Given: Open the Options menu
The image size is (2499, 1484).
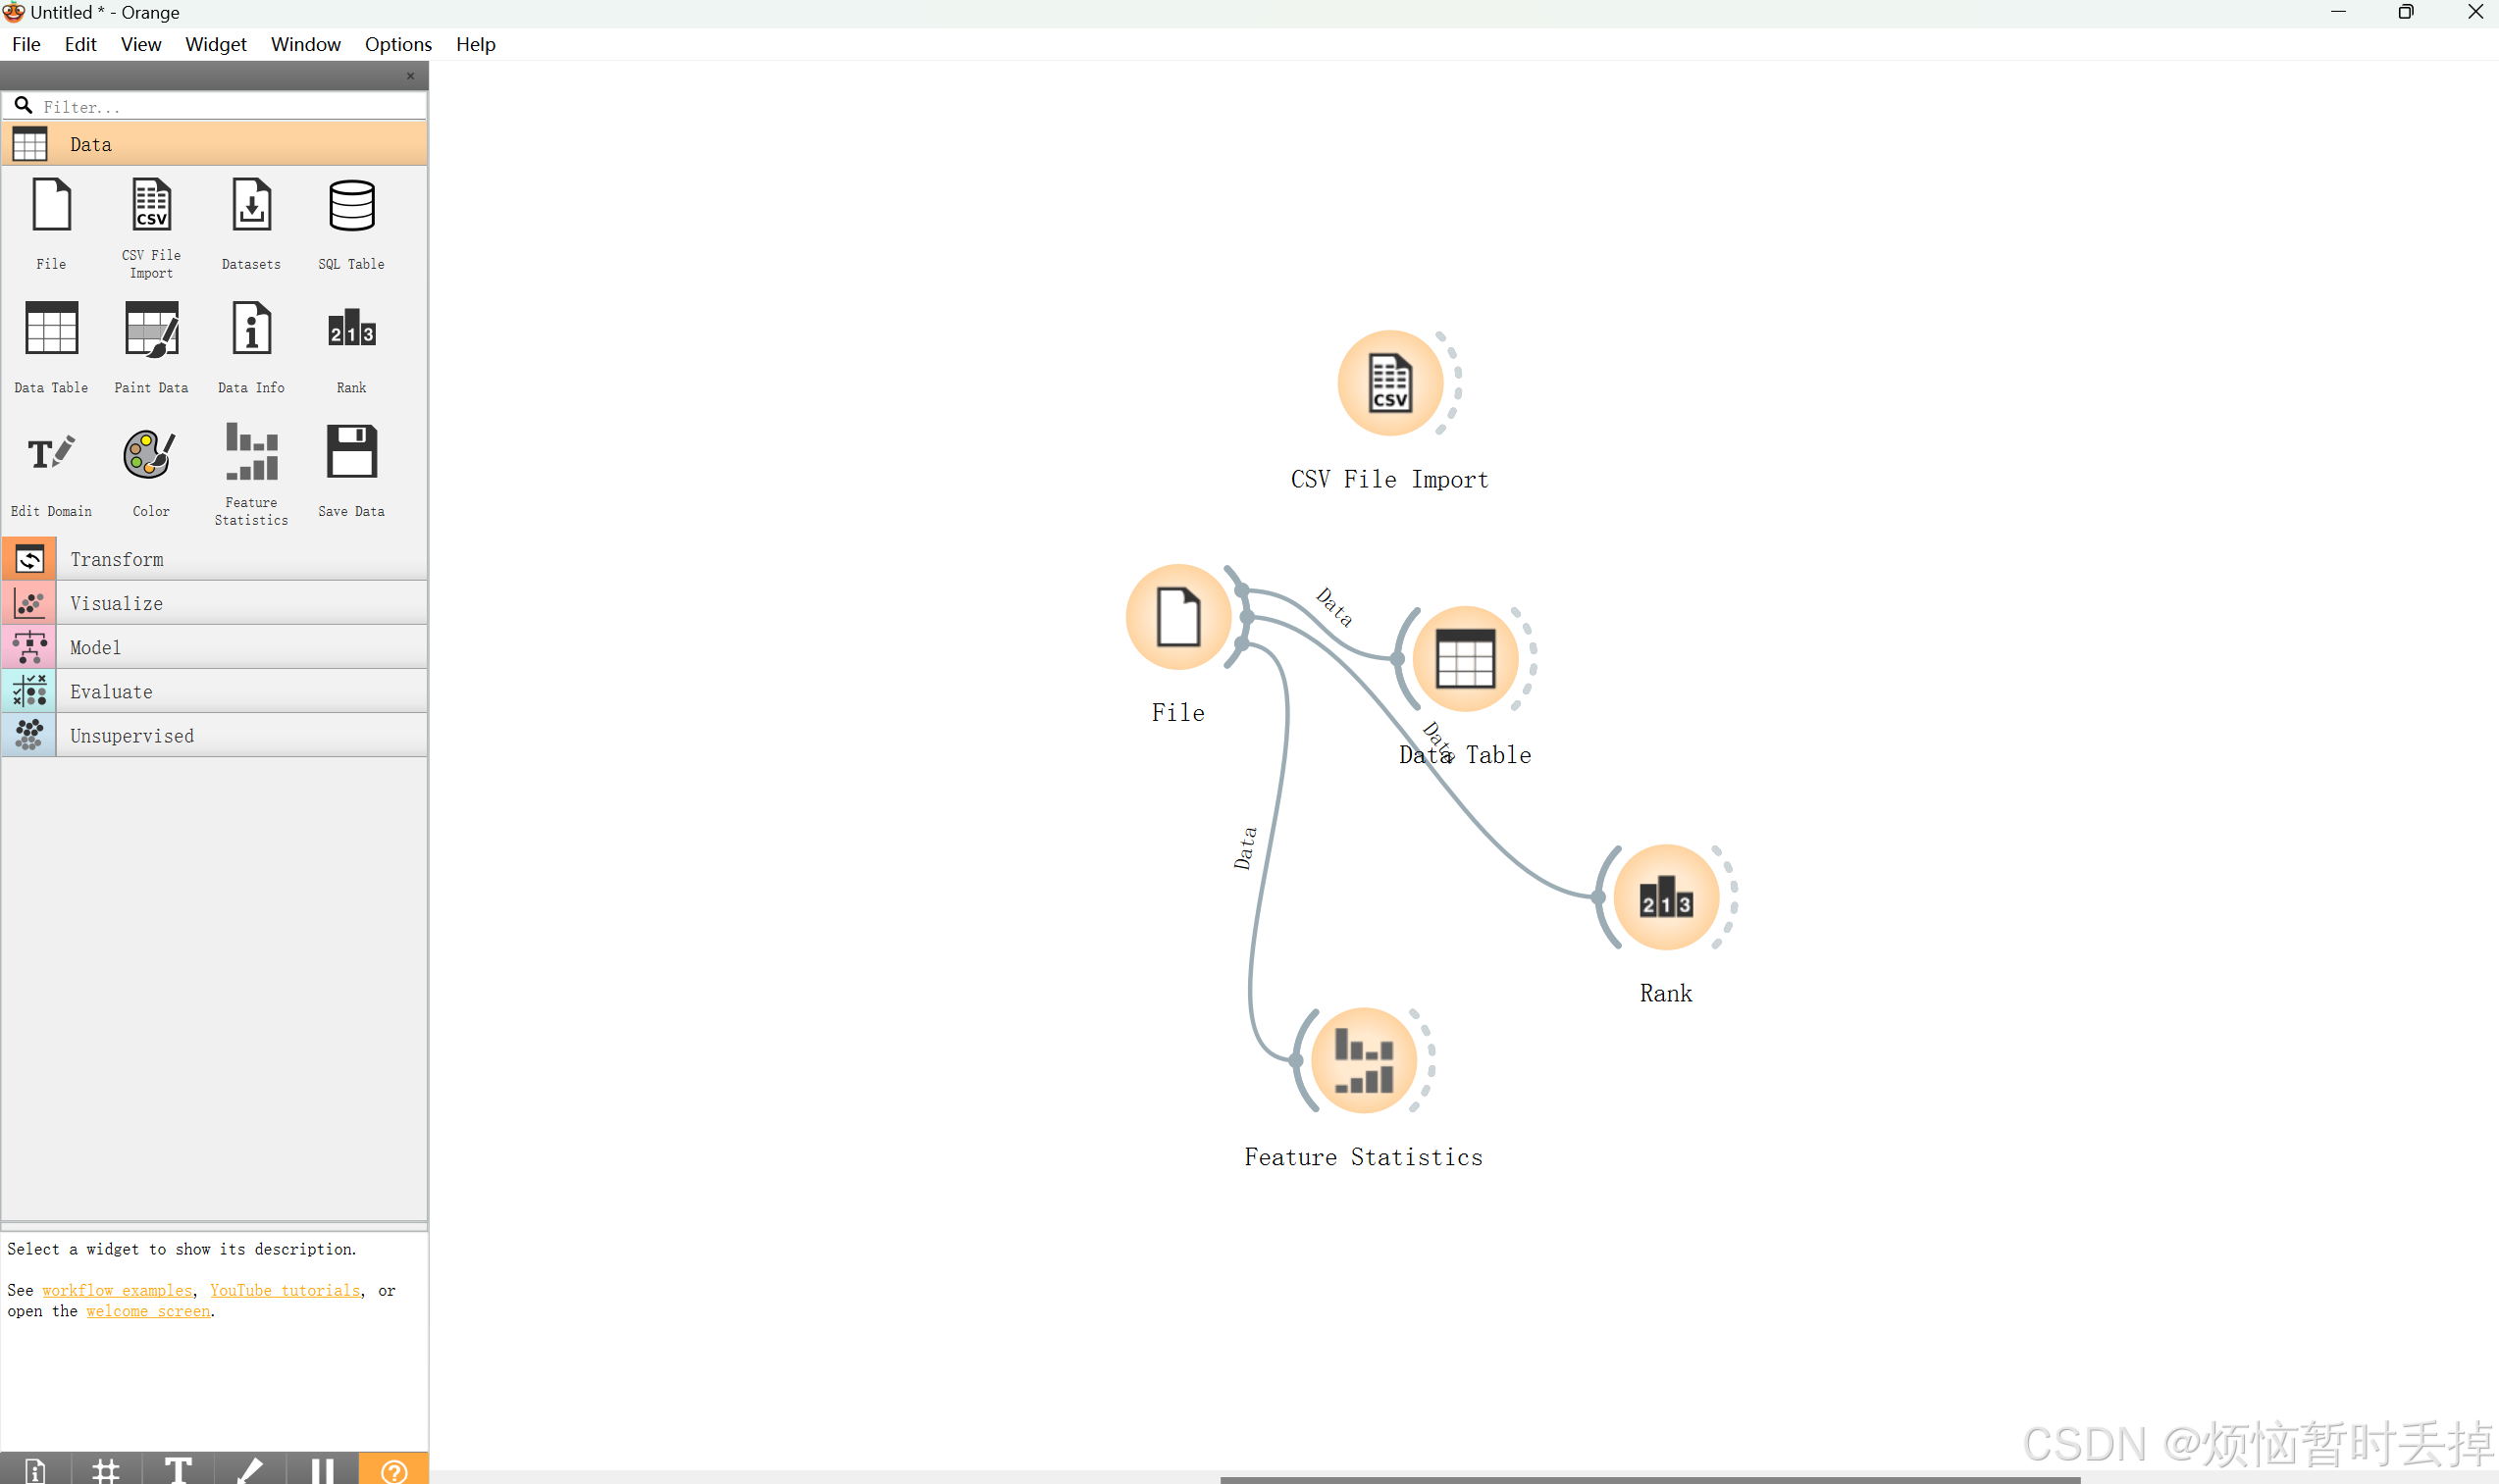Looking at the screenshot, I should click(395, 44).
